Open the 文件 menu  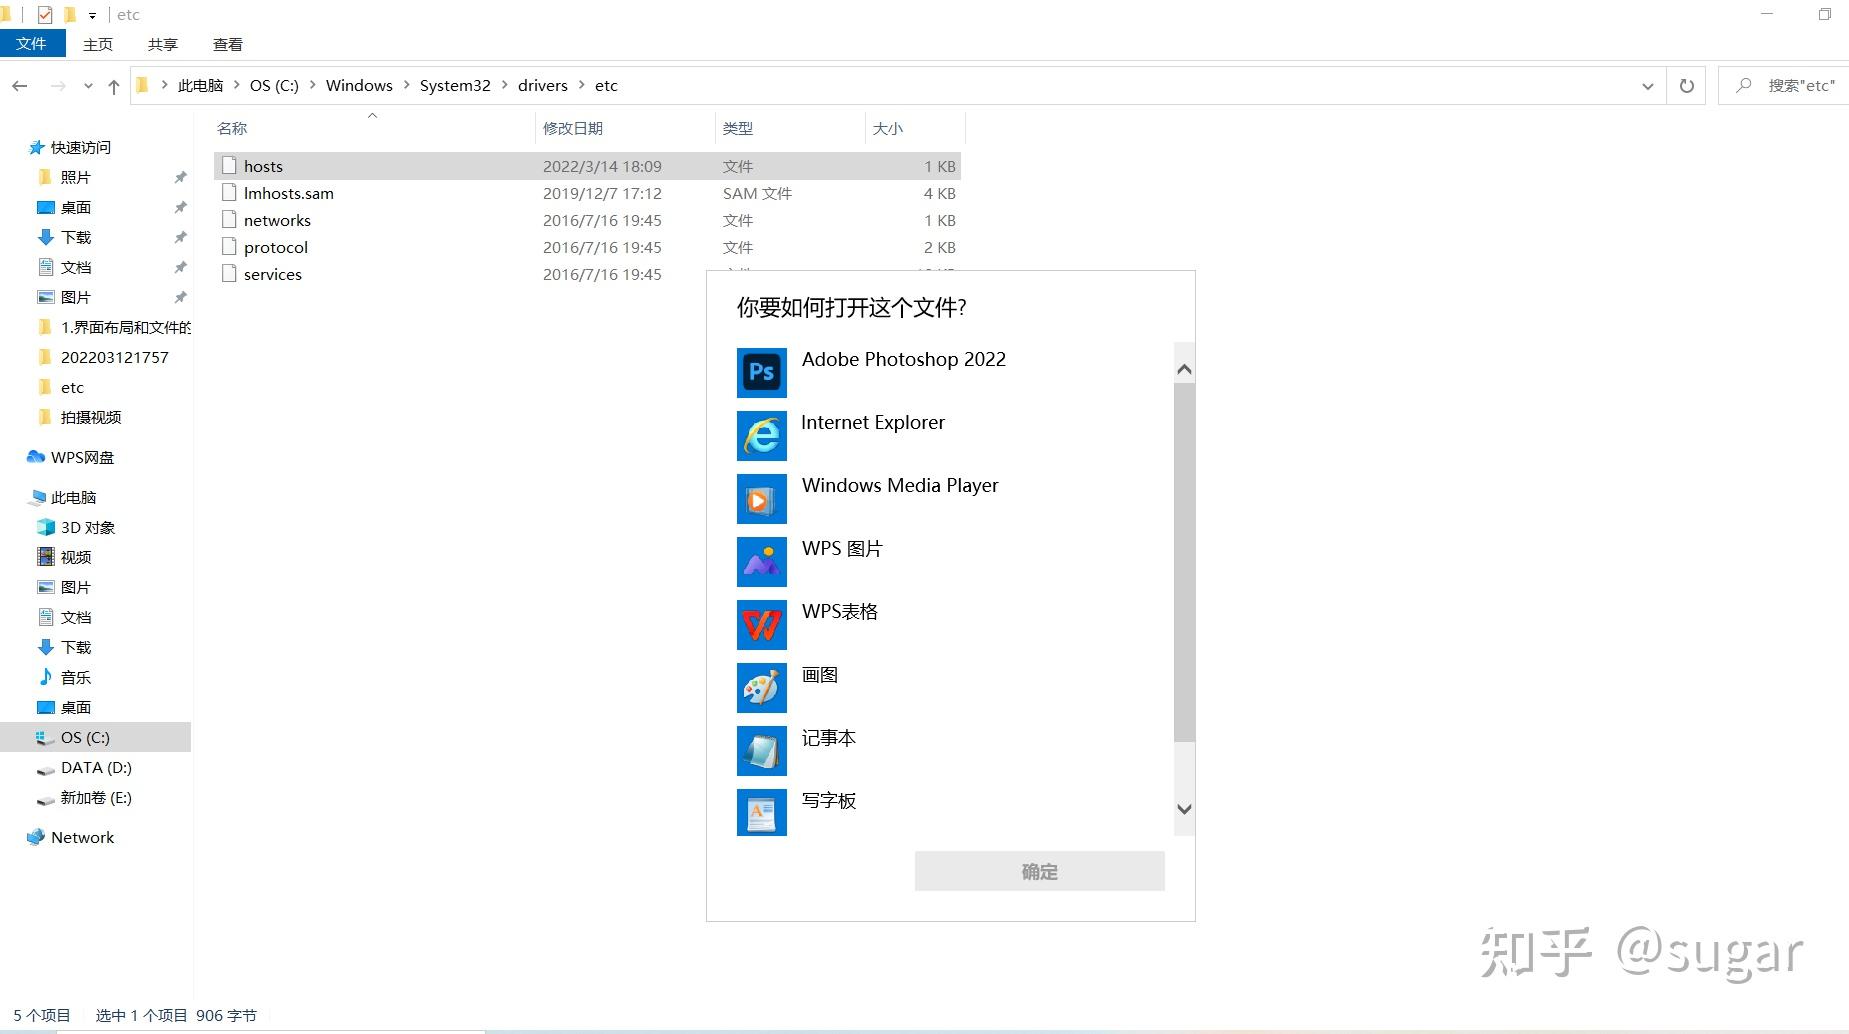pyautogui.click(x=32, y=43)
